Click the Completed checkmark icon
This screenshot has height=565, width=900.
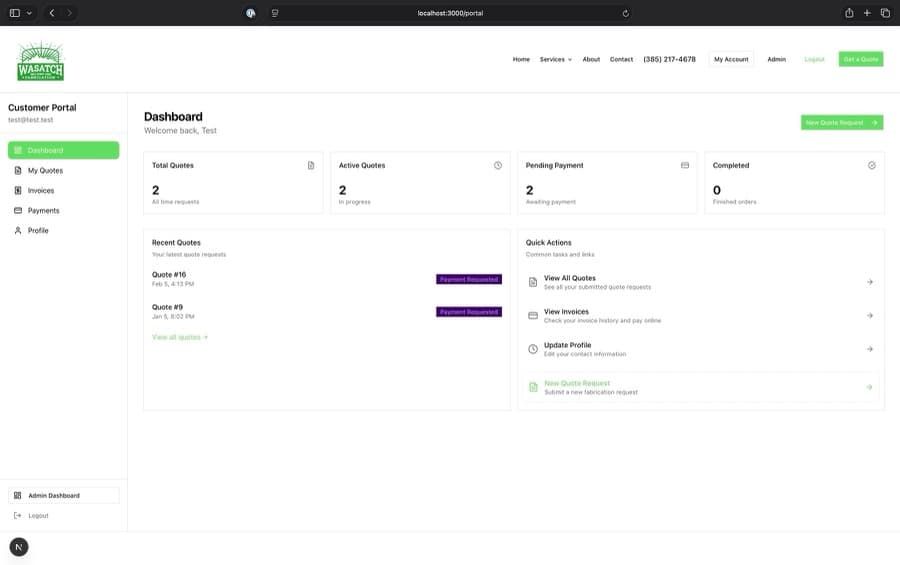[x=871, y=165]
